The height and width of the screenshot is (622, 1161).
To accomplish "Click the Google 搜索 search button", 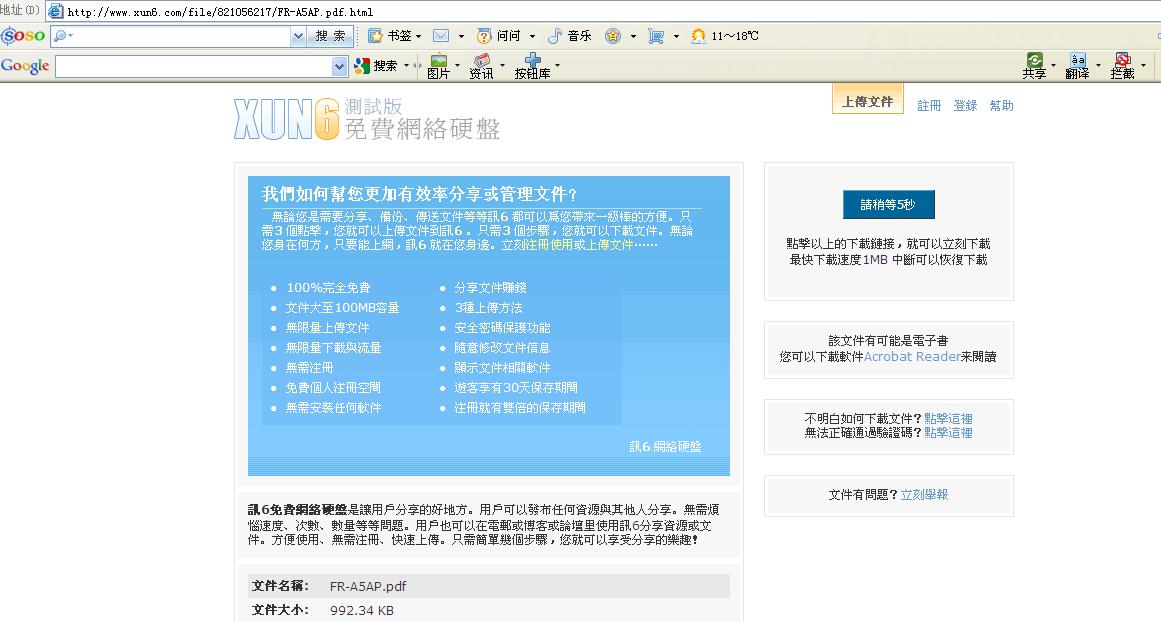I will pos(375,66).
